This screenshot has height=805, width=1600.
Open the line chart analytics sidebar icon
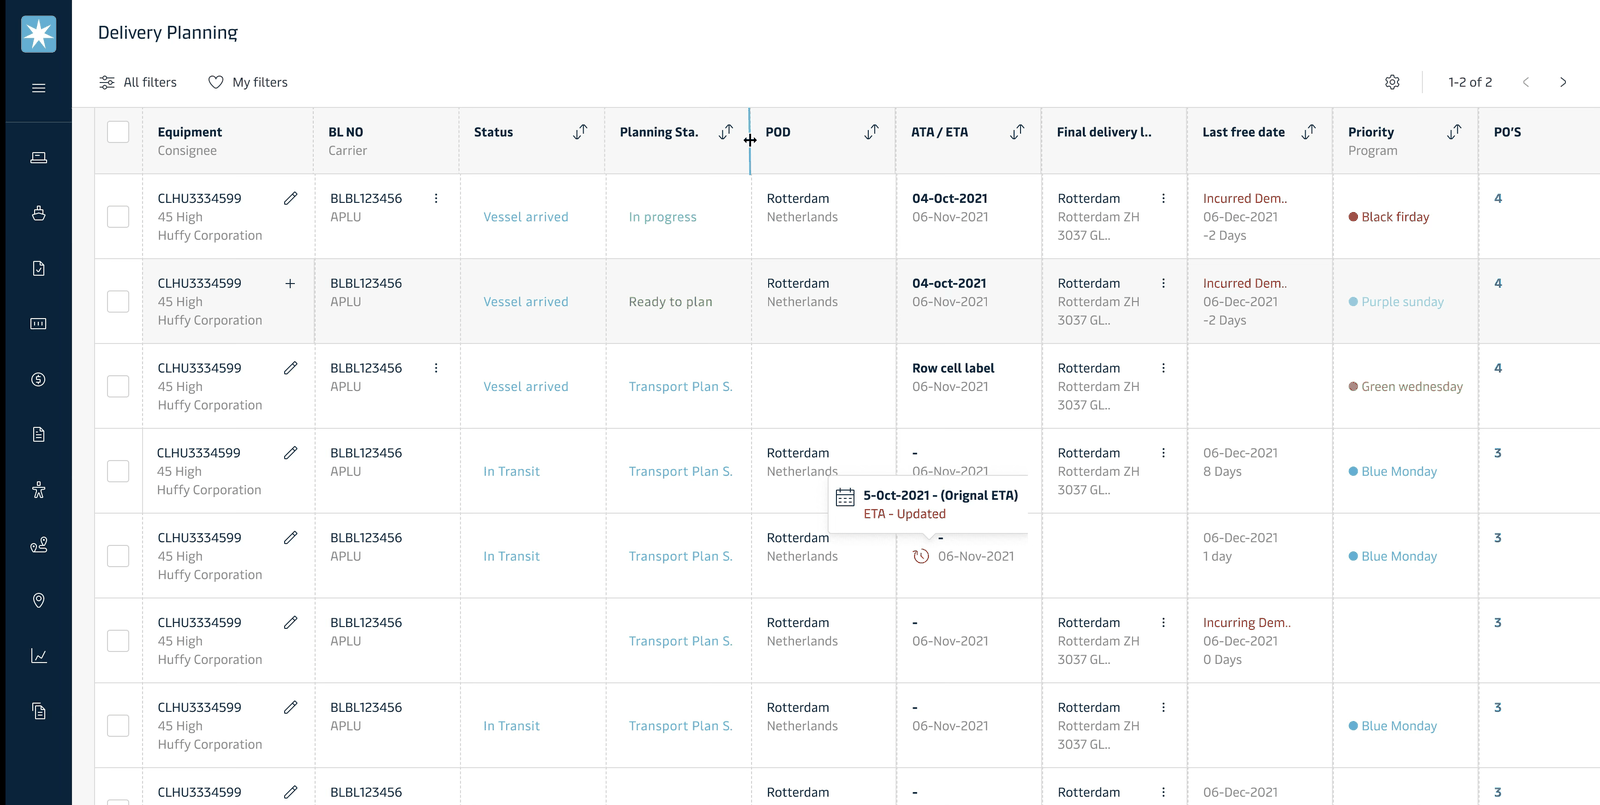tap(39, 656)
